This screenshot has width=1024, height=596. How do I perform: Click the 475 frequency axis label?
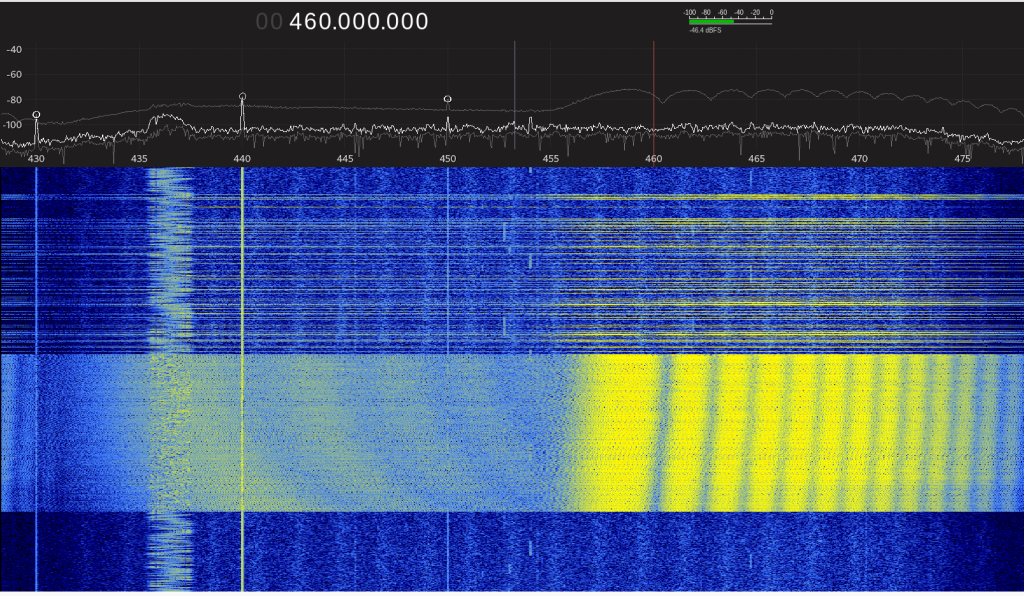click(x=963, y=159)
